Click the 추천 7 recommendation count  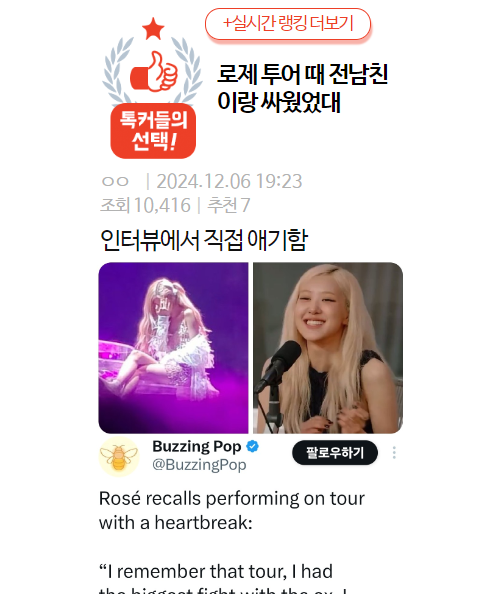(228, 205)
